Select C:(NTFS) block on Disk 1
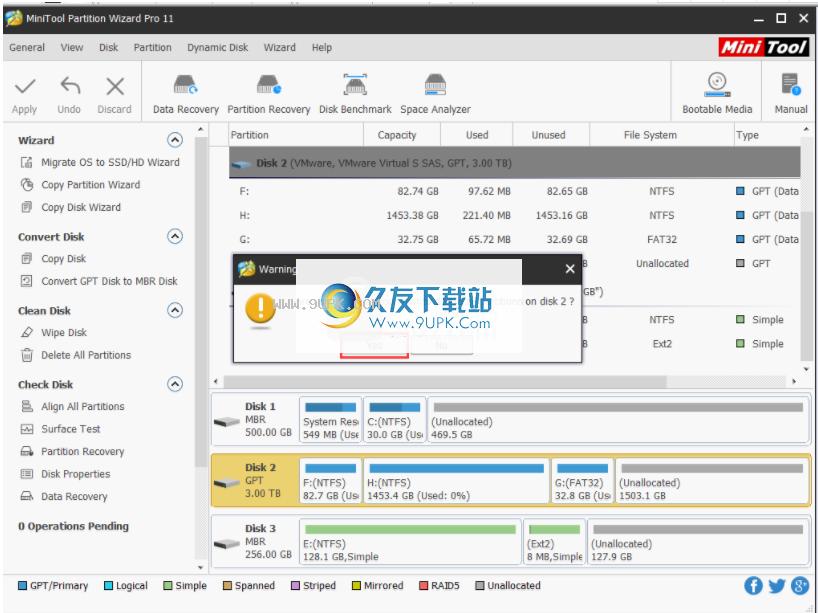Screen dimensions: 818x613 pos(394,420)
